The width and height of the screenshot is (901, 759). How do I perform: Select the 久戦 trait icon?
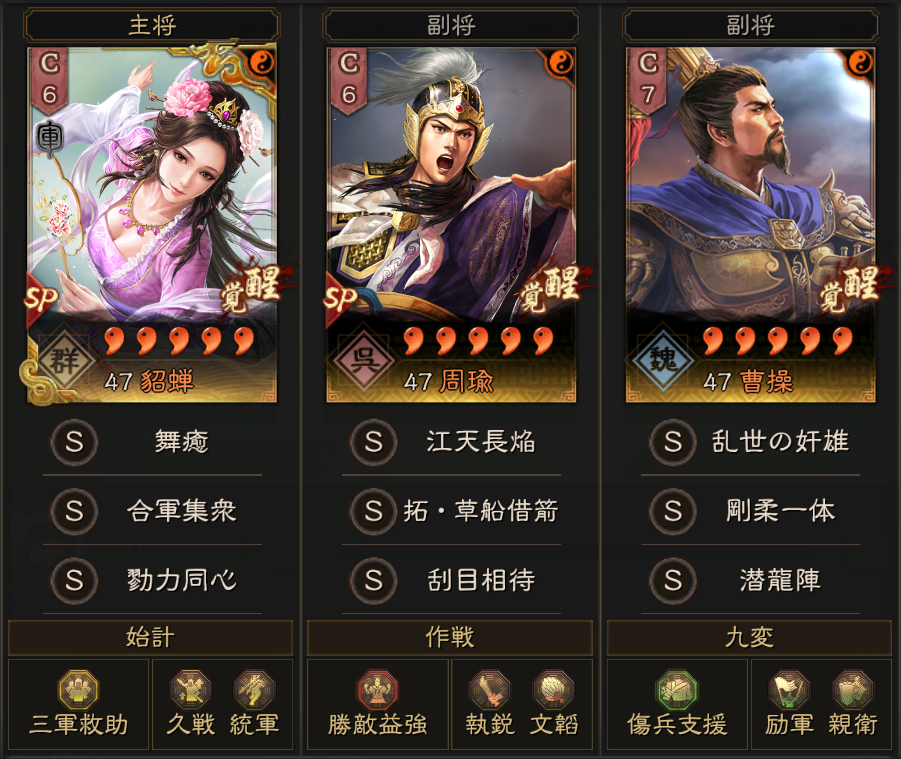coord(190,689)
